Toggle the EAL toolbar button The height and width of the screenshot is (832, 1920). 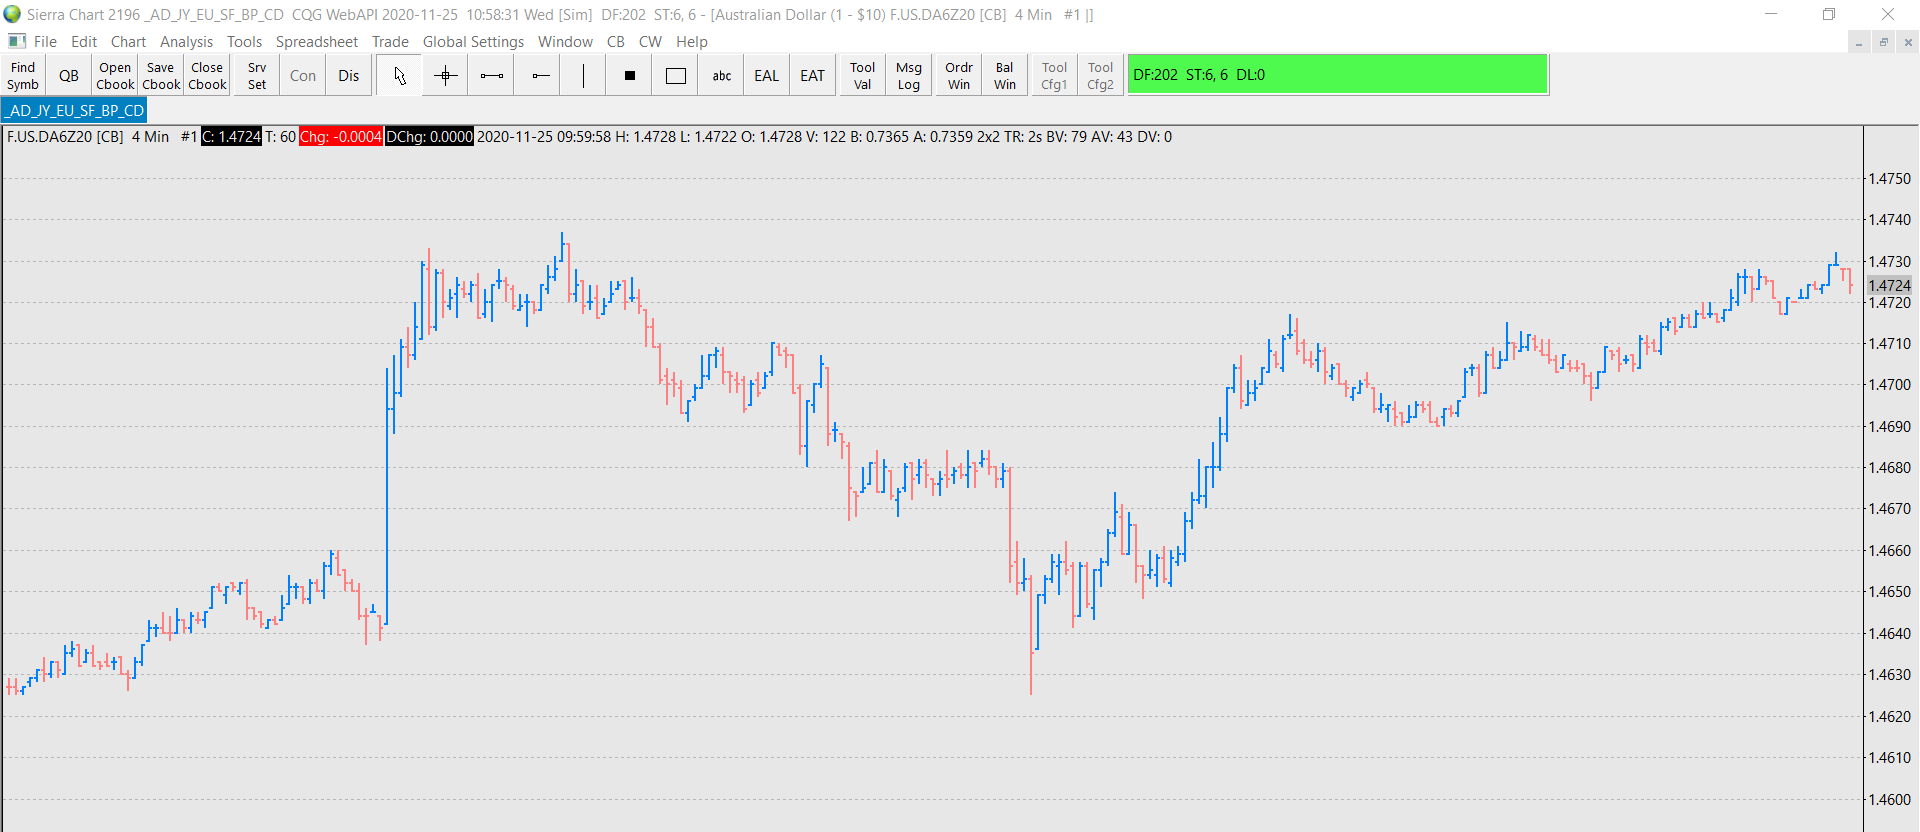pyautogui.click(x=767, y=76)
